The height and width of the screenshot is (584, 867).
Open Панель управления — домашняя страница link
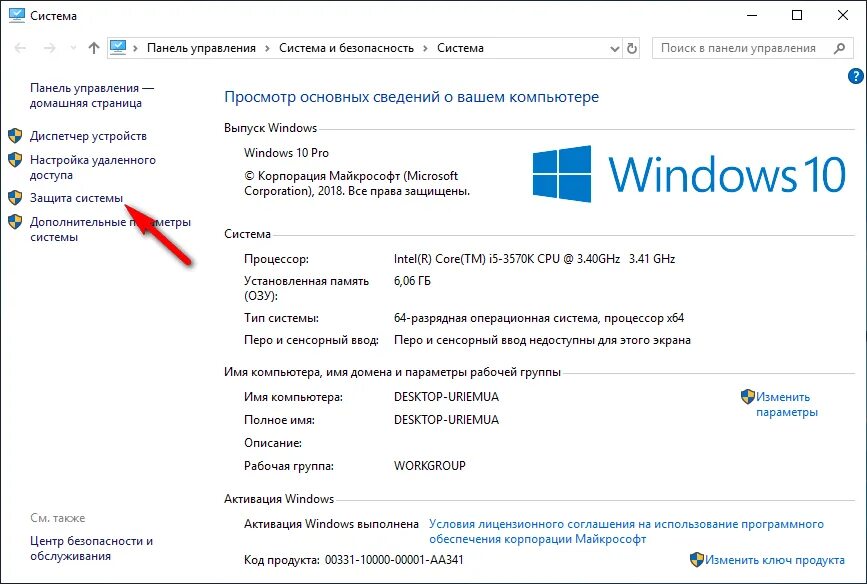click(x=92, y=96)
